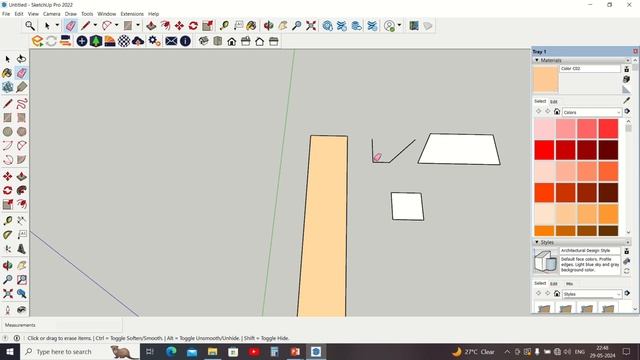The height and width of the screenshot is (360, 640).
Task: Open the user account dropdown arrow
Action: pyautogui.click(x=399, y=25)
